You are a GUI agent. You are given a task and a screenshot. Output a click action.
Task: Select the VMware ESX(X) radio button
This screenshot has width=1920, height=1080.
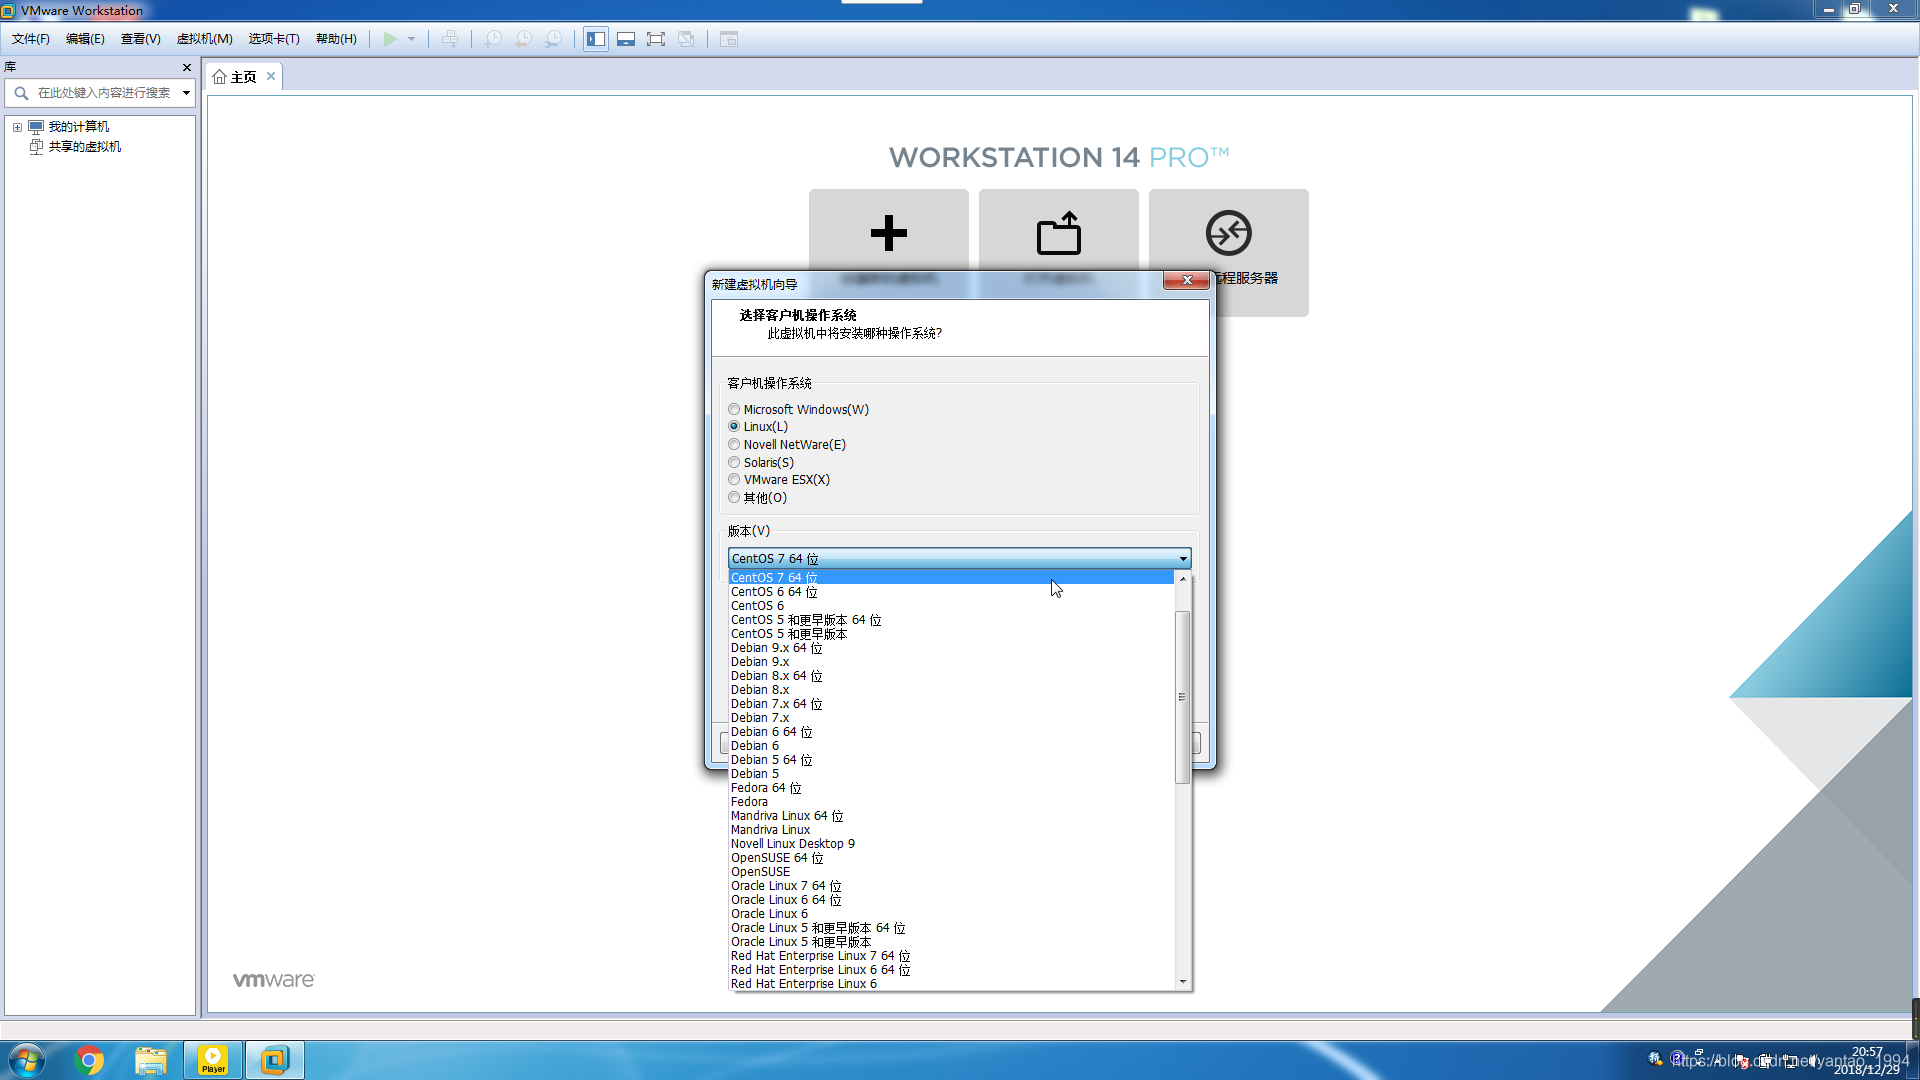734,479
